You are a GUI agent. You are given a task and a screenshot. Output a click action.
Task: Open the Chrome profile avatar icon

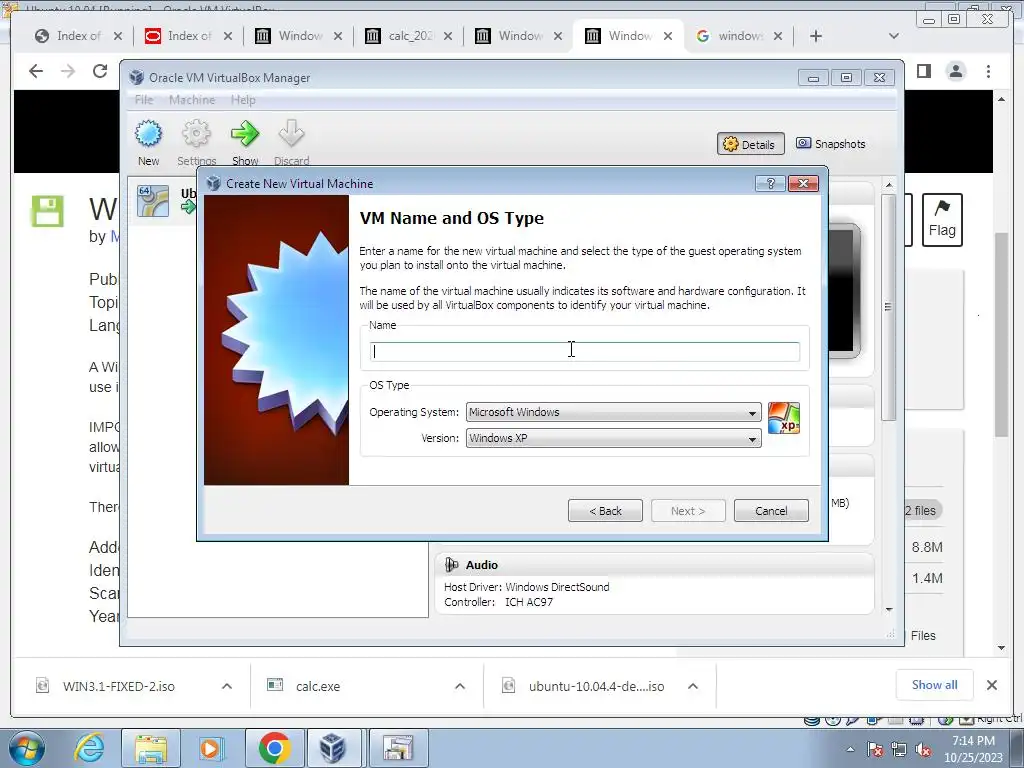pos(956,71)
